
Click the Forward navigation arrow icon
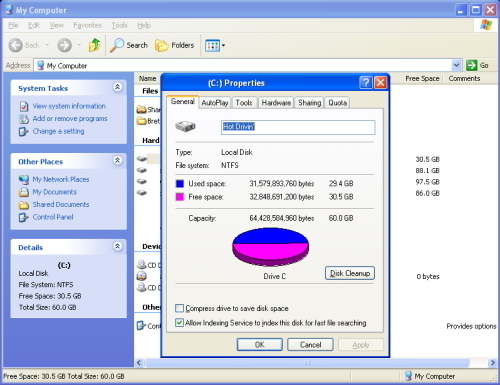pos(64,45)
